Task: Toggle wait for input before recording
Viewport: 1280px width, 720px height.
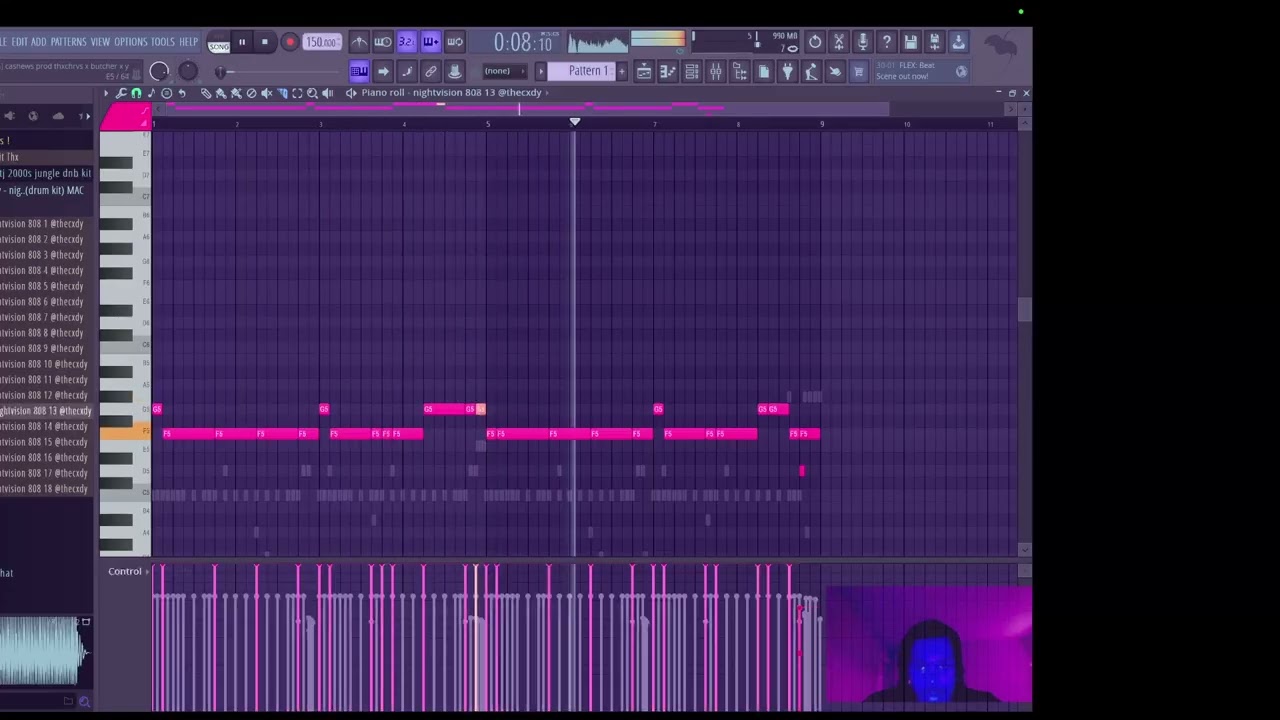Action: click(x=383, y=42)
